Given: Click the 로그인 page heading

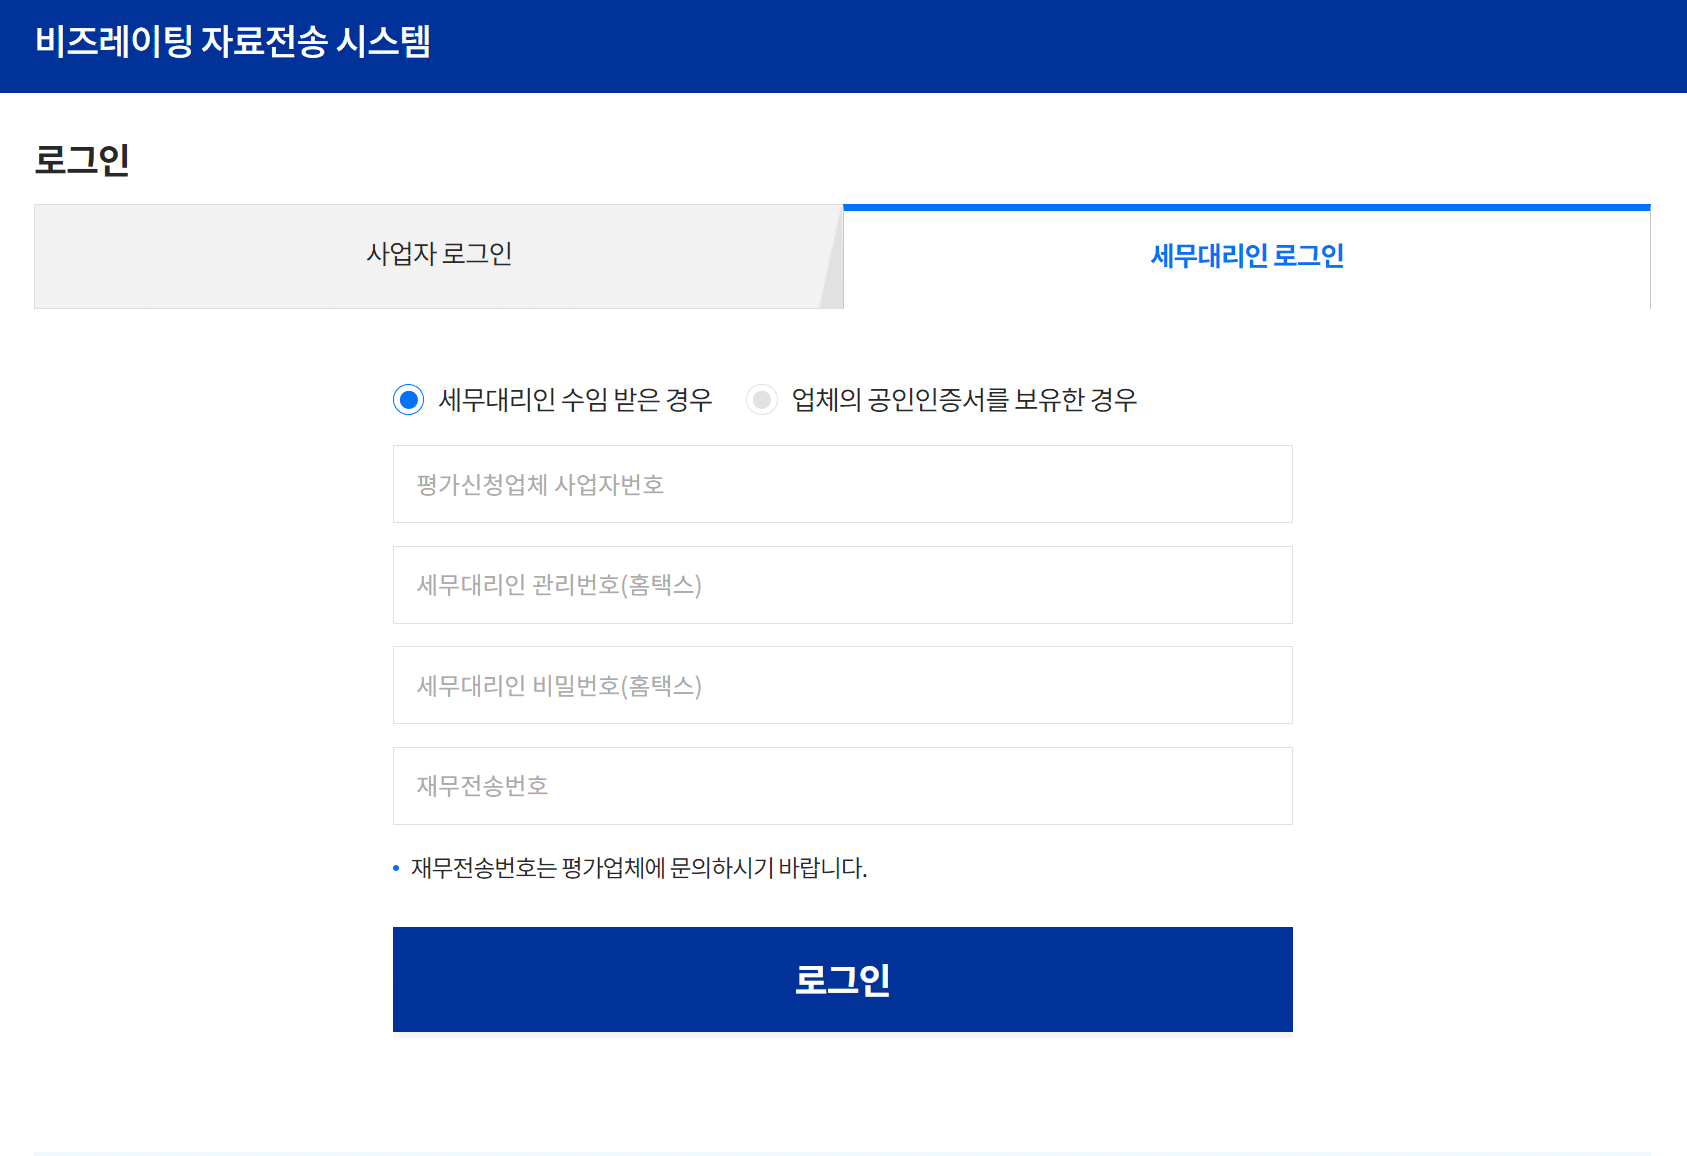Looking at the screenshot, I should click(82, 160).
